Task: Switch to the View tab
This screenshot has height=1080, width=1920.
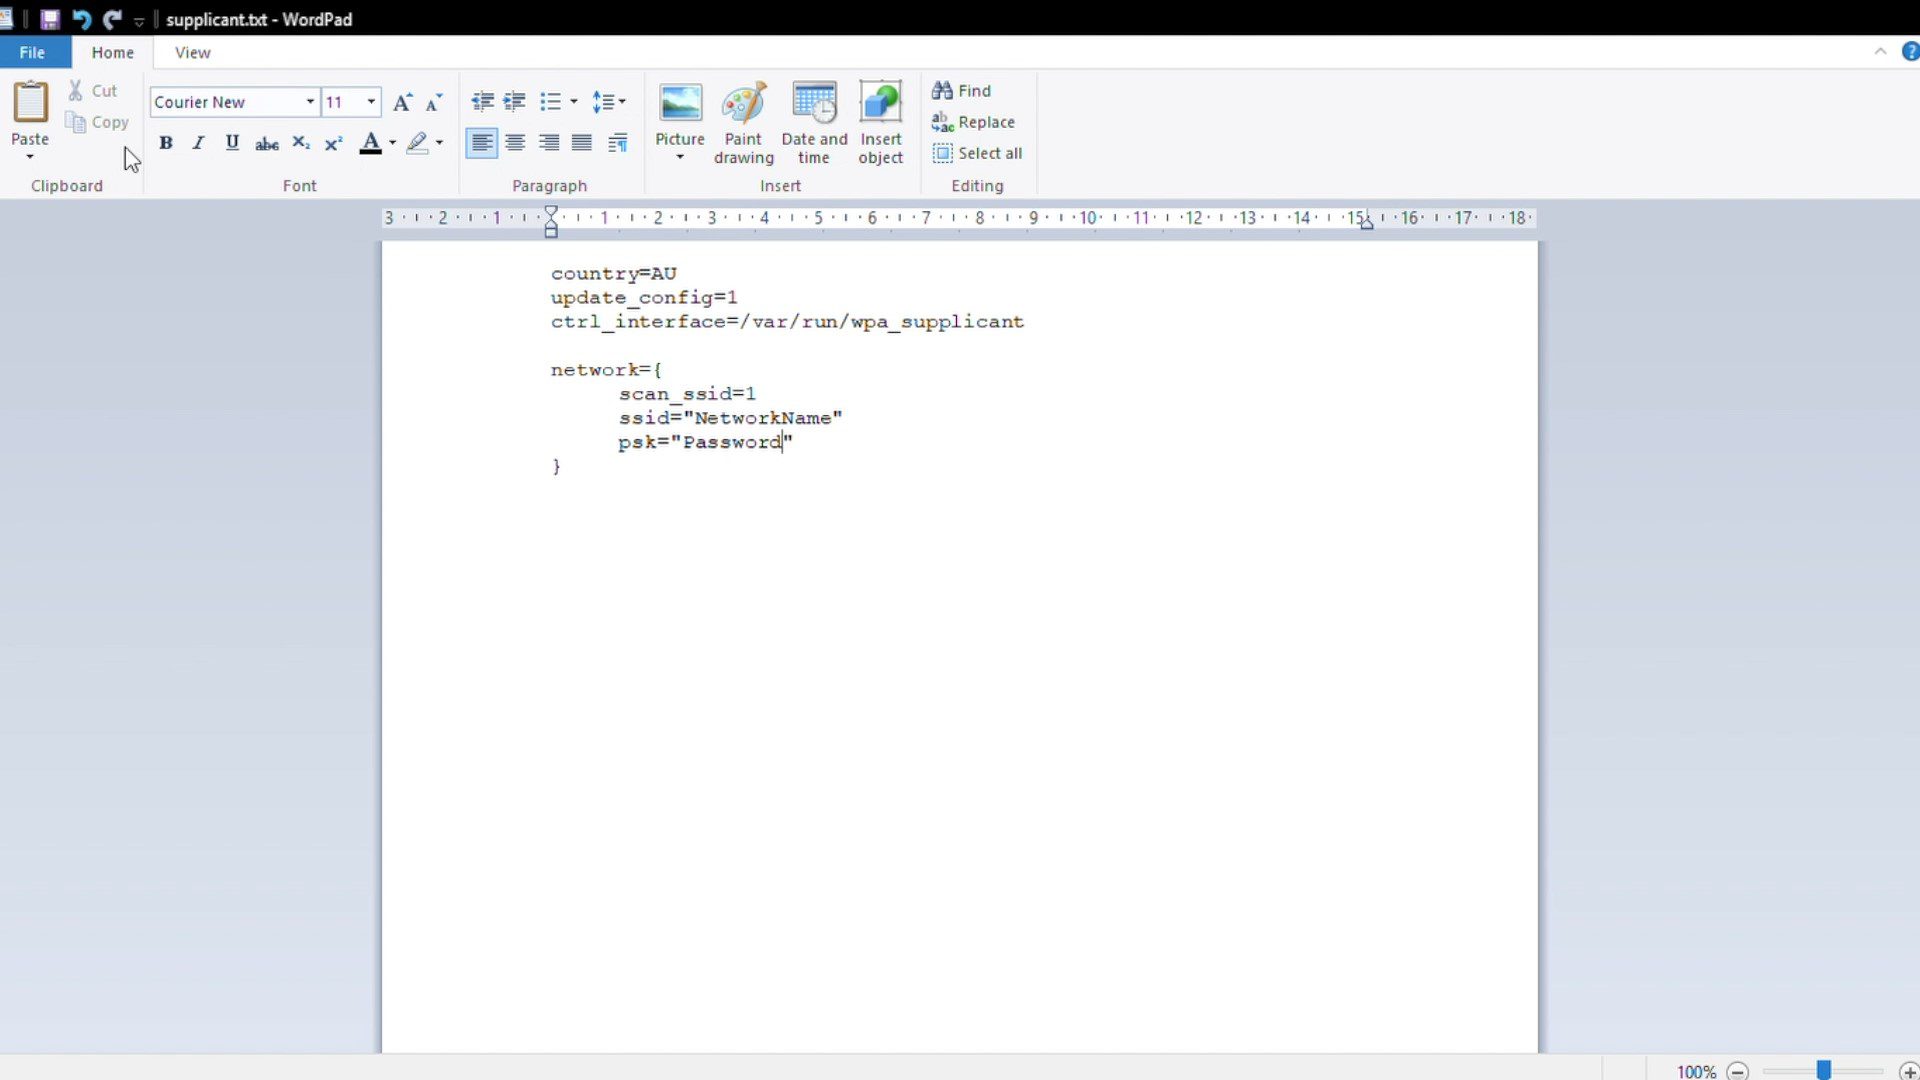Action: [x=192, y=52]
